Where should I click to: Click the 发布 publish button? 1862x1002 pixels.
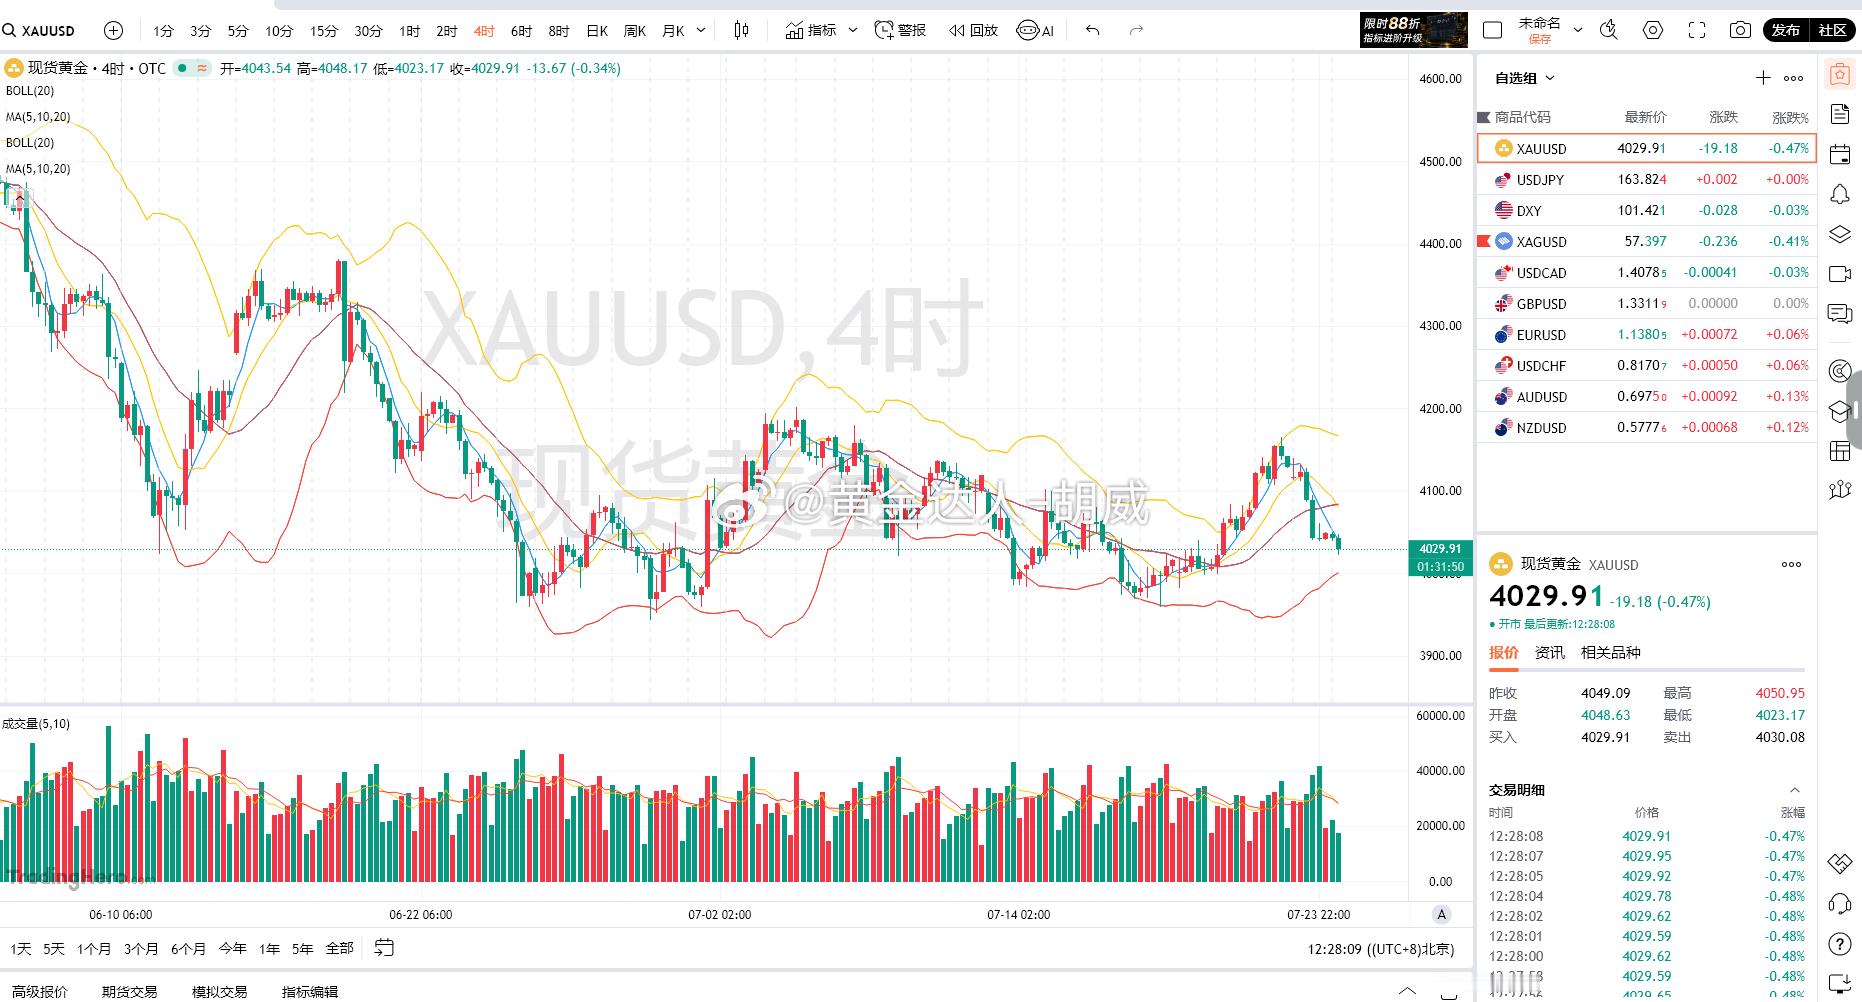click(1786, 30)
